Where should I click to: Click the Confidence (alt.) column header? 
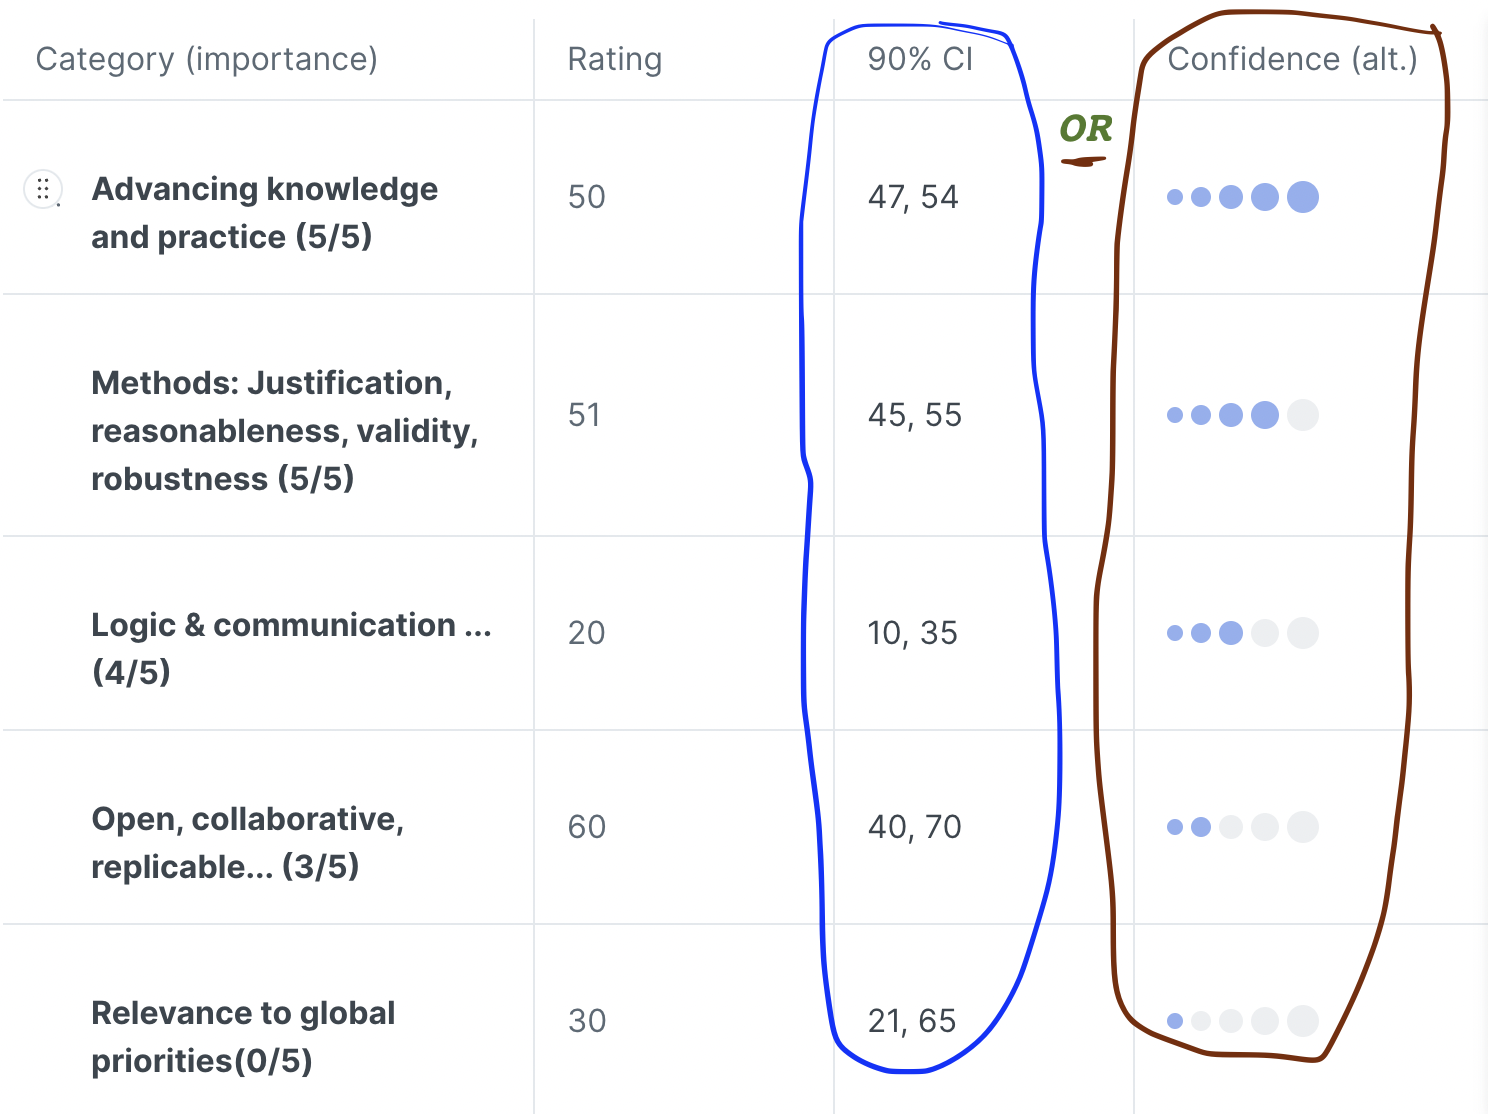[x=1292, y=59]
